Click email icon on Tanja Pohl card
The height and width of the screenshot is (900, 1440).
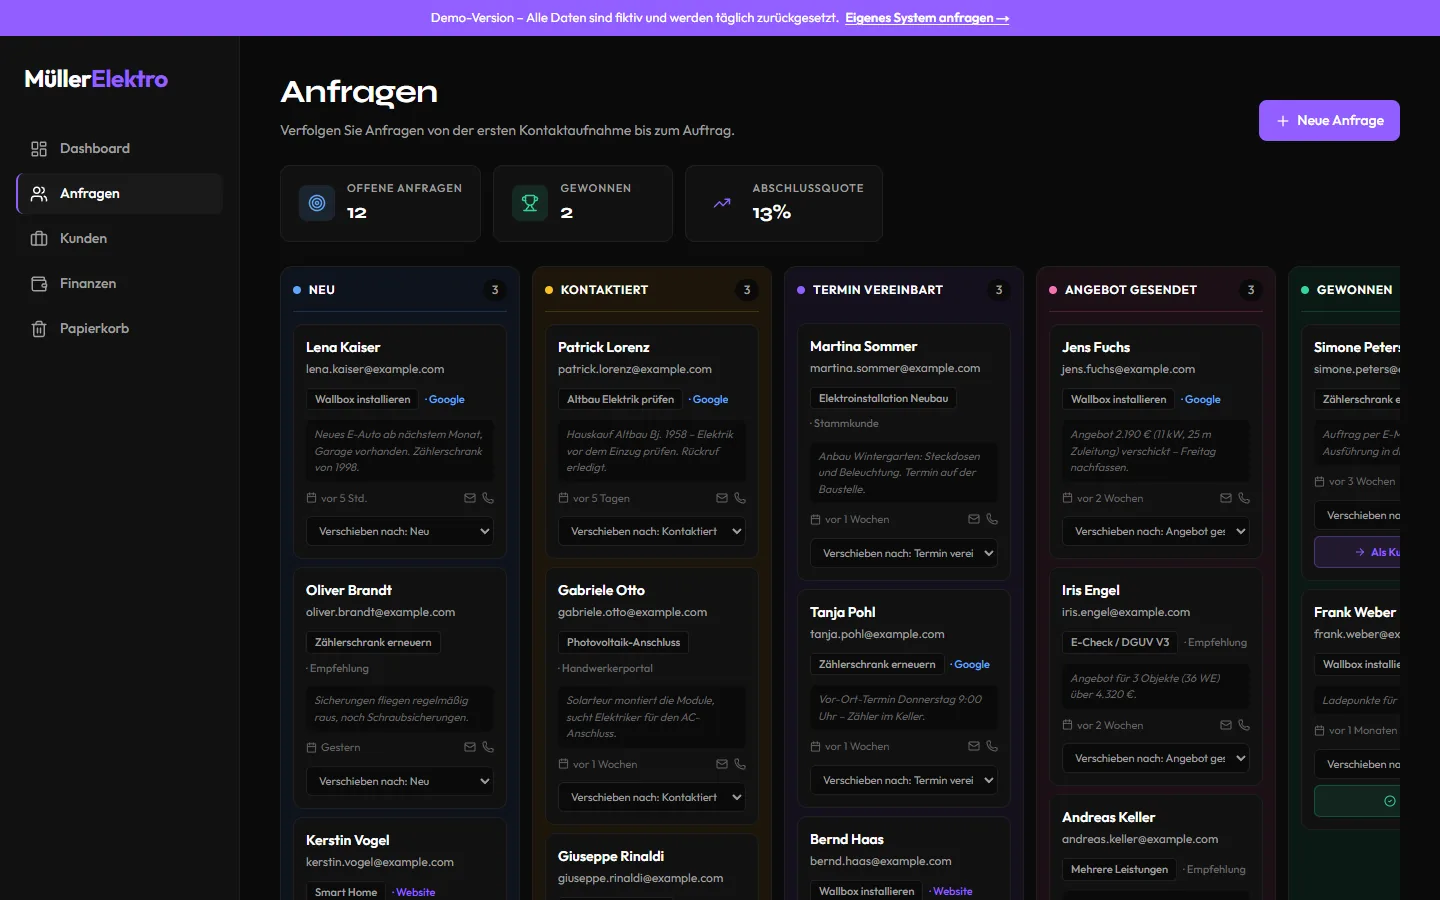974,746
